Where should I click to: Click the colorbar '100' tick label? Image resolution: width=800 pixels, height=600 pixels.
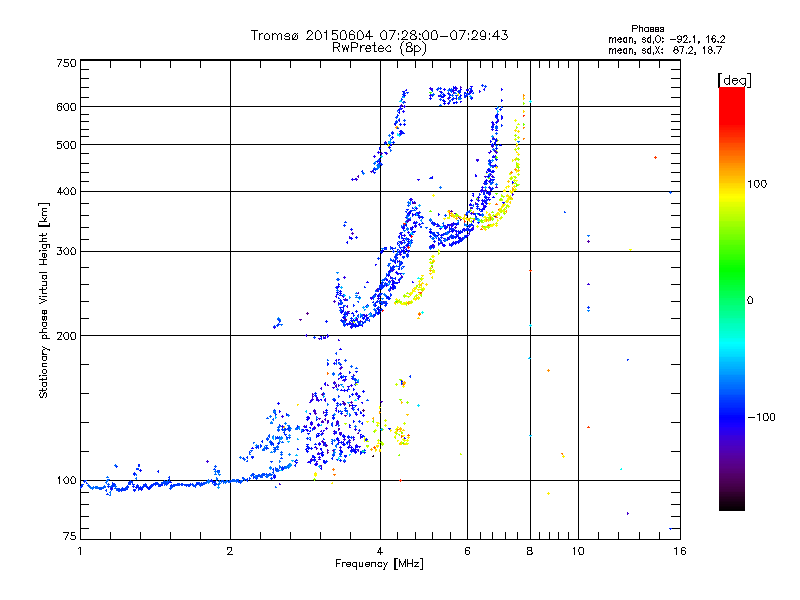[757, 184]
